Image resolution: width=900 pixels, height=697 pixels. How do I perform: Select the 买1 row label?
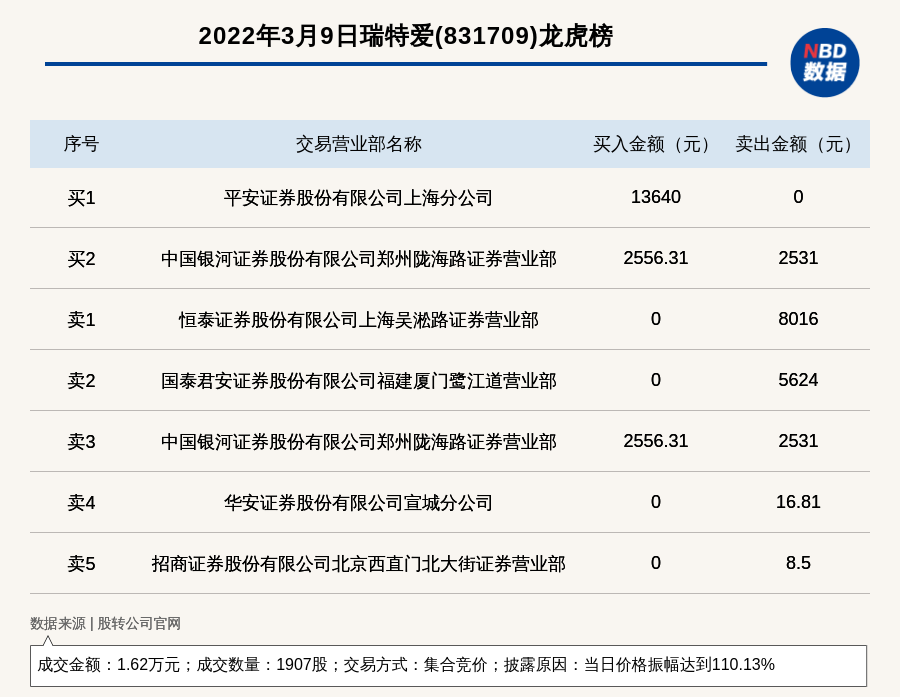click(x=81, y=198)
